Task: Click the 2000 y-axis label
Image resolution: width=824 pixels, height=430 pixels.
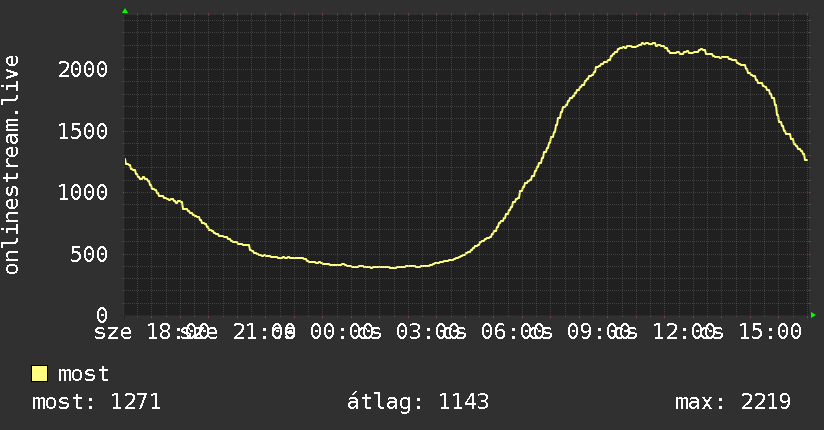Action: [83, 69]
